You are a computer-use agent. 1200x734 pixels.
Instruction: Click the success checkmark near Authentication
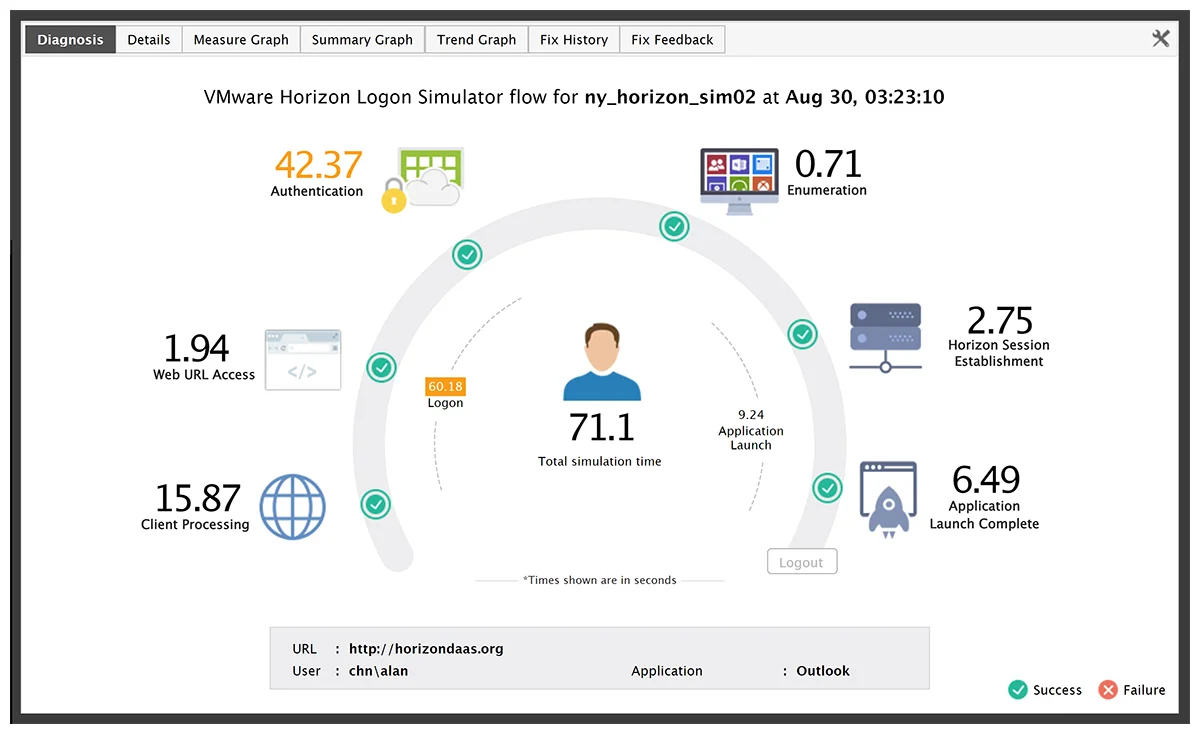pos(467,255)
